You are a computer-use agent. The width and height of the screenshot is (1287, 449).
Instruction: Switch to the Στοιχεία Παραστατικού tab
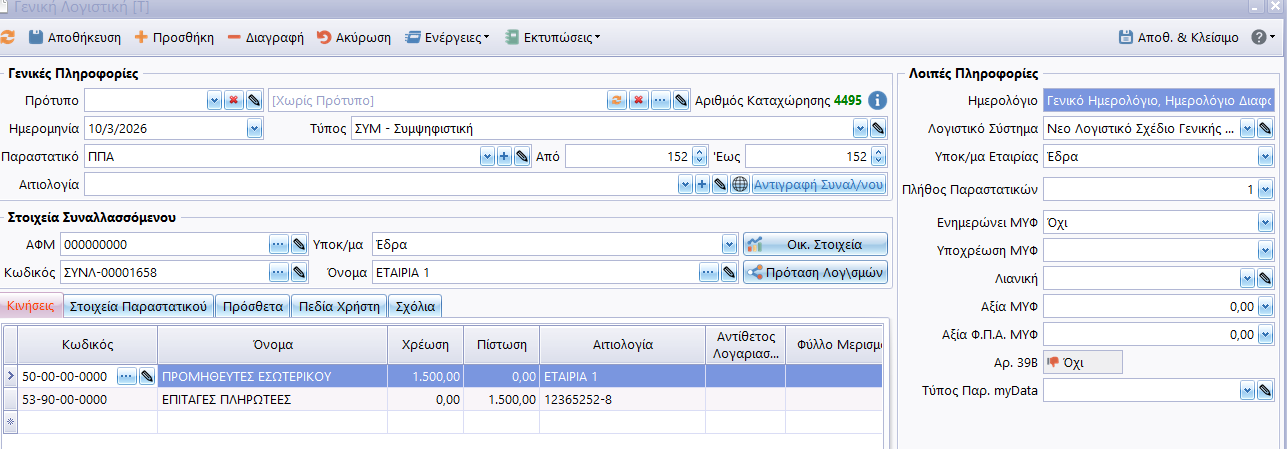[x=140, y=306]
